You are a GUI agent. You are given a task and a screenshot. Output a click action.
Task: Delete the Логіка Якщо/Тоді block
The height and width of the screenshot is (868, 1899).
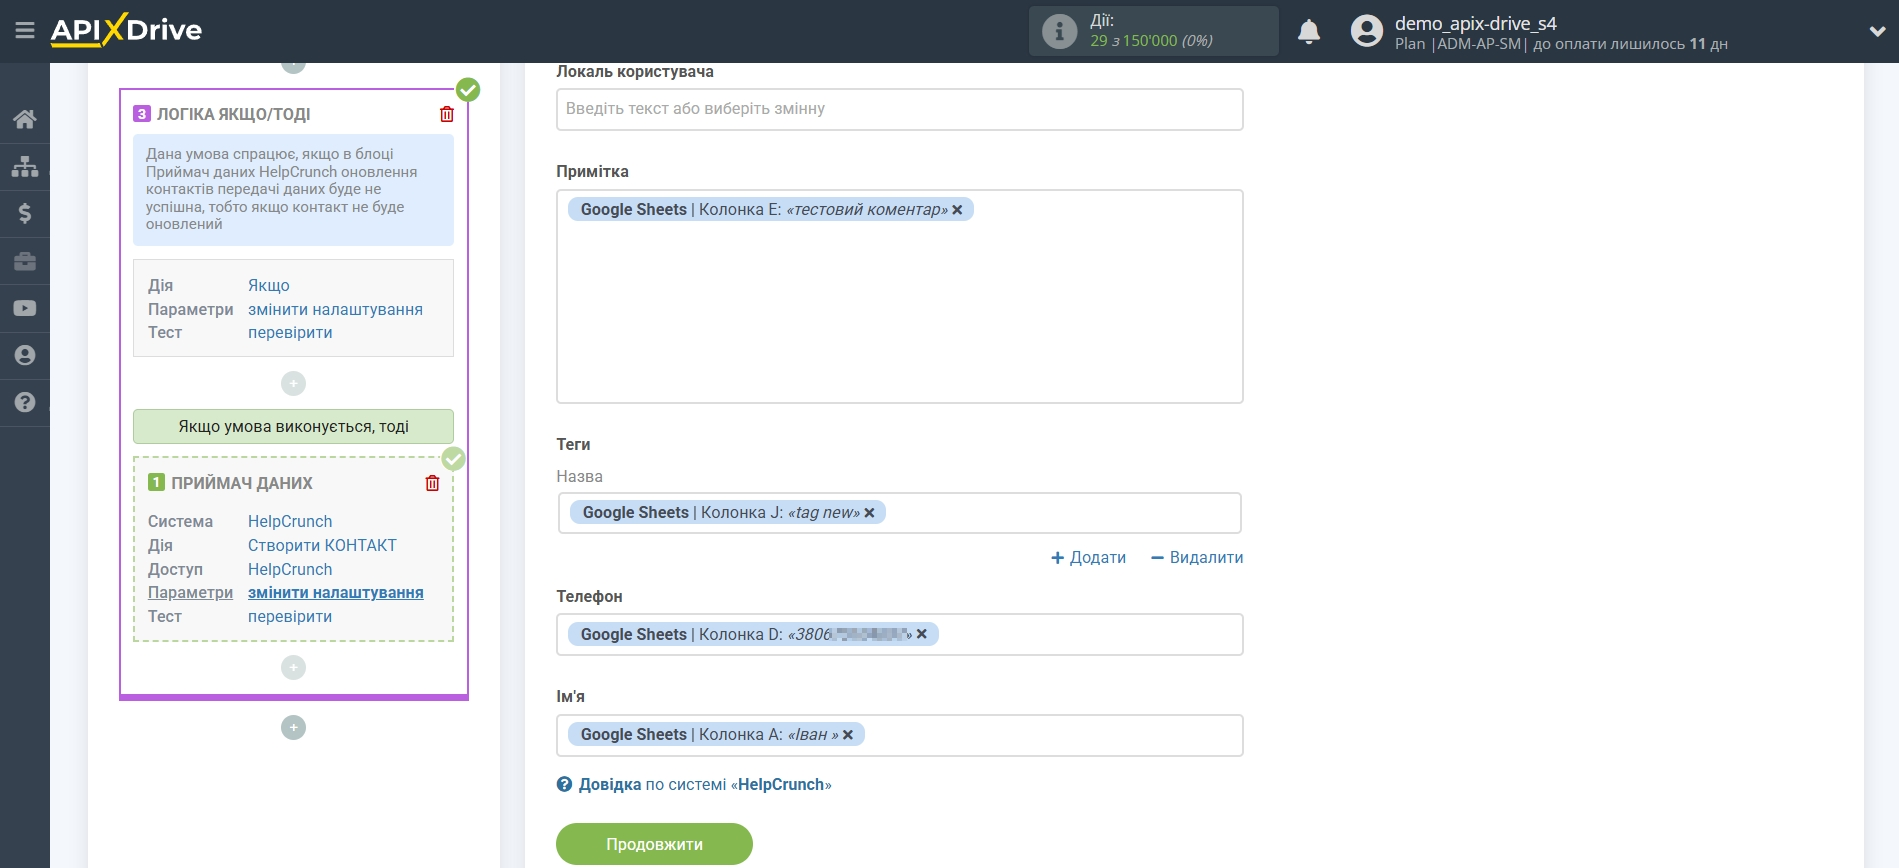click(447, 114)
